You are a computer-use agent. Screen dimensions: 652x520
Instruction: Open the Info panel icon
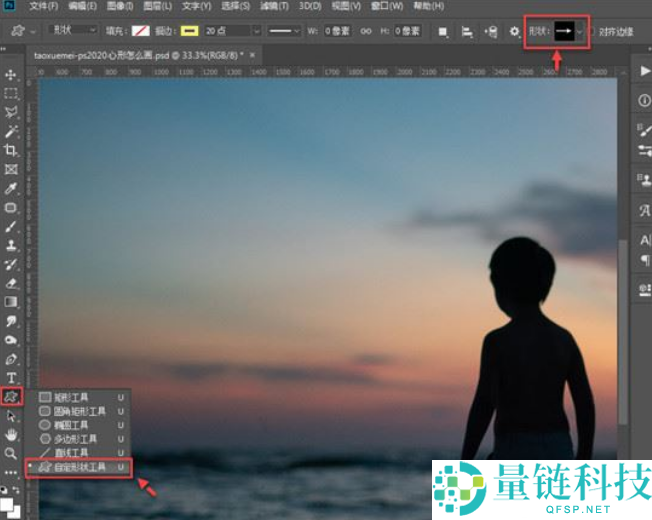pos(644,100)
